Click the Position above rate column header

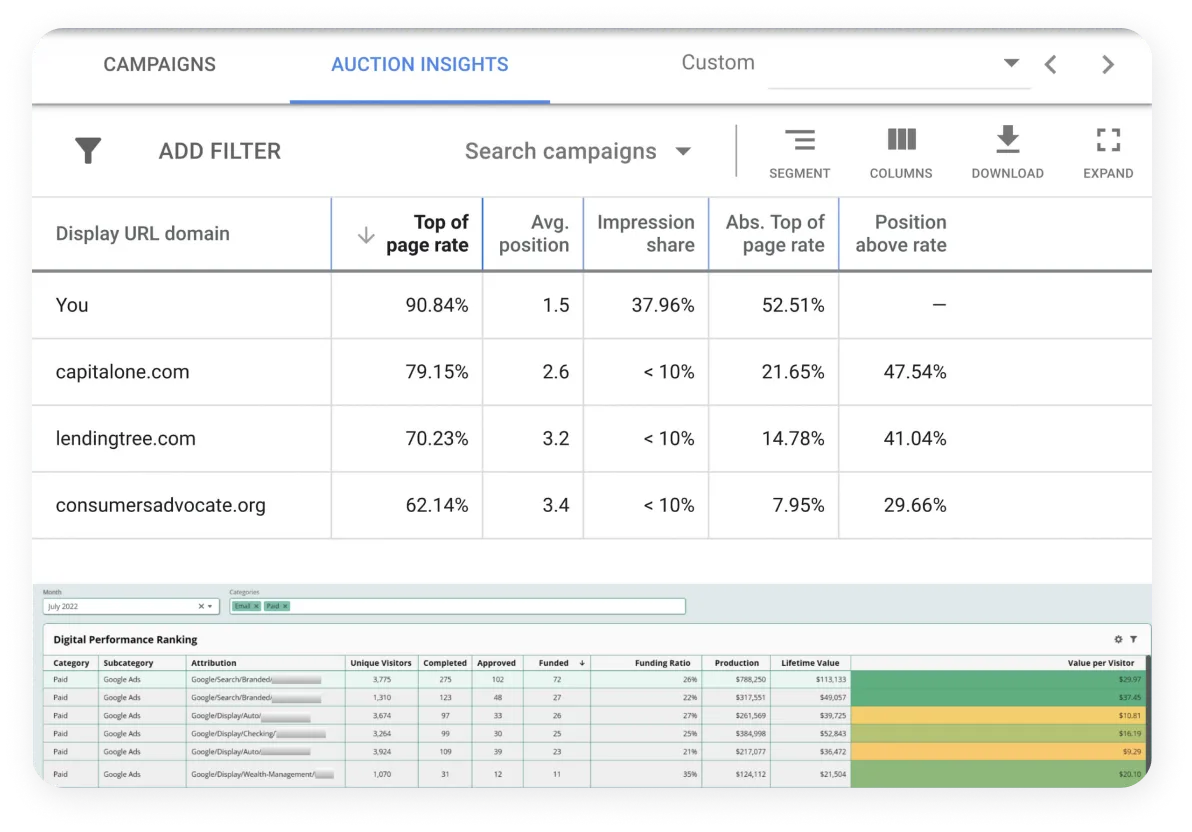pos(901,233)
